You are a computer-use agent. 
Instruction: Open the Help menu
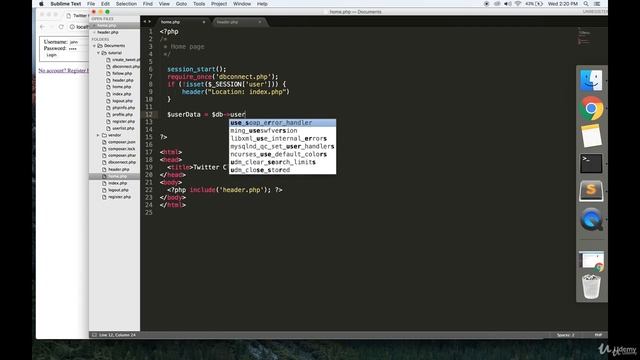tap(262, 4)
